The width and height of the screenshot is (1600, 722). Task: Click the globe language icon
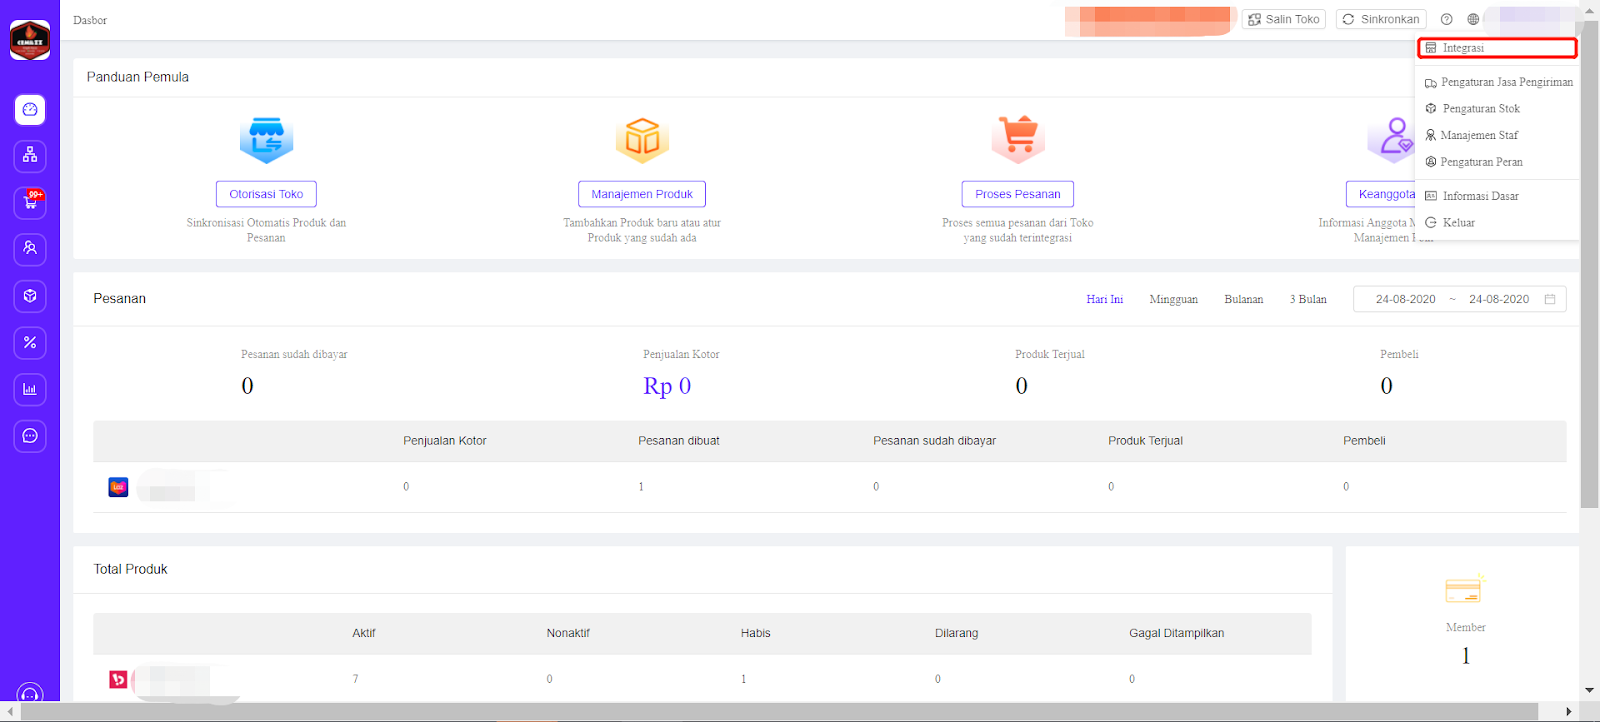click(1473, 19)
